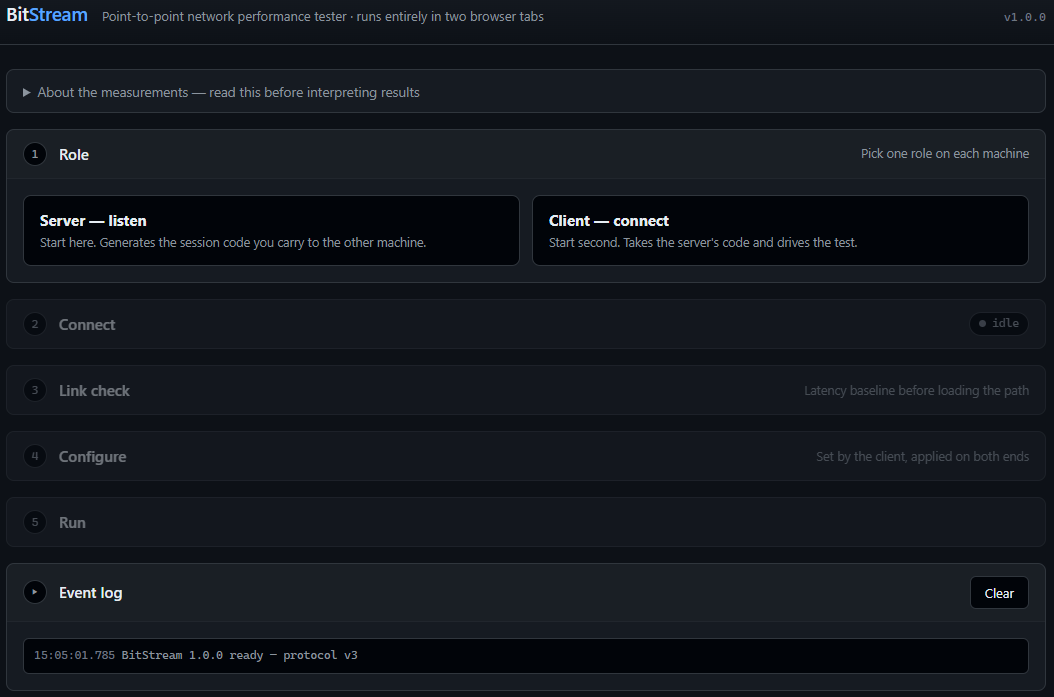
Task: Click the step 5 number badge for Run
Action: click(x=35, y=522)
